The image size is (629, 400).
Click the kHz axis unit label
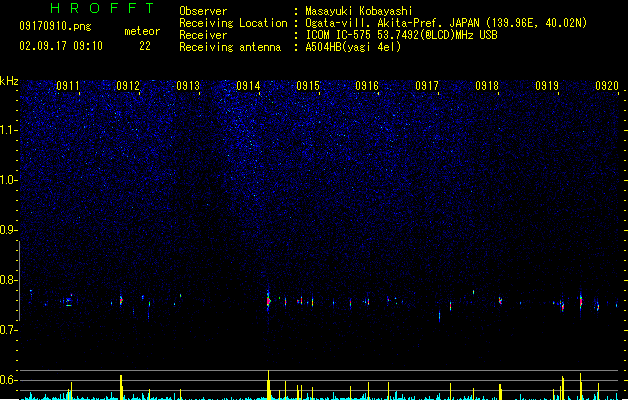(9, 81)
